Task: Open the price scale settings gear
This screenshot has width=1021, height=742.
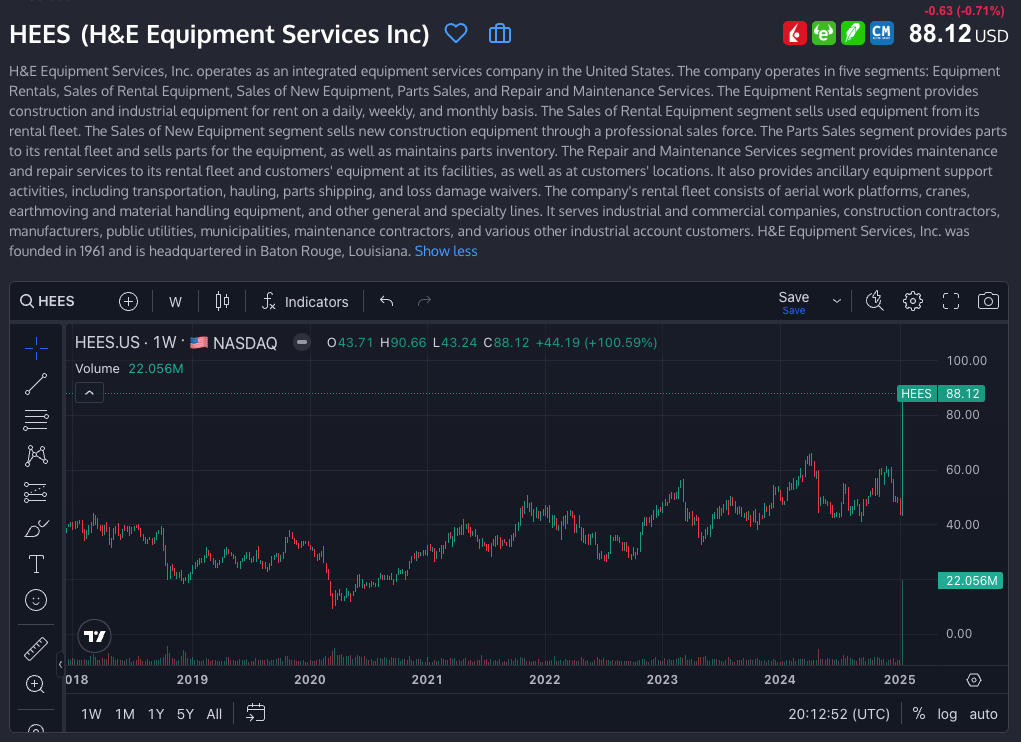Action: (x=973, y=680)
